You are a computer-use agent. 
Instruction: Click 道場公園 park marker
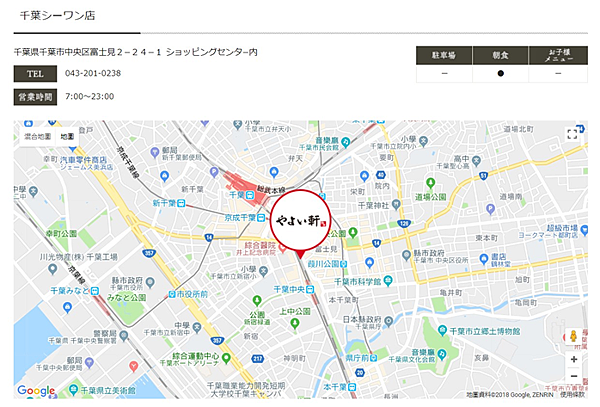coord(431,183)
